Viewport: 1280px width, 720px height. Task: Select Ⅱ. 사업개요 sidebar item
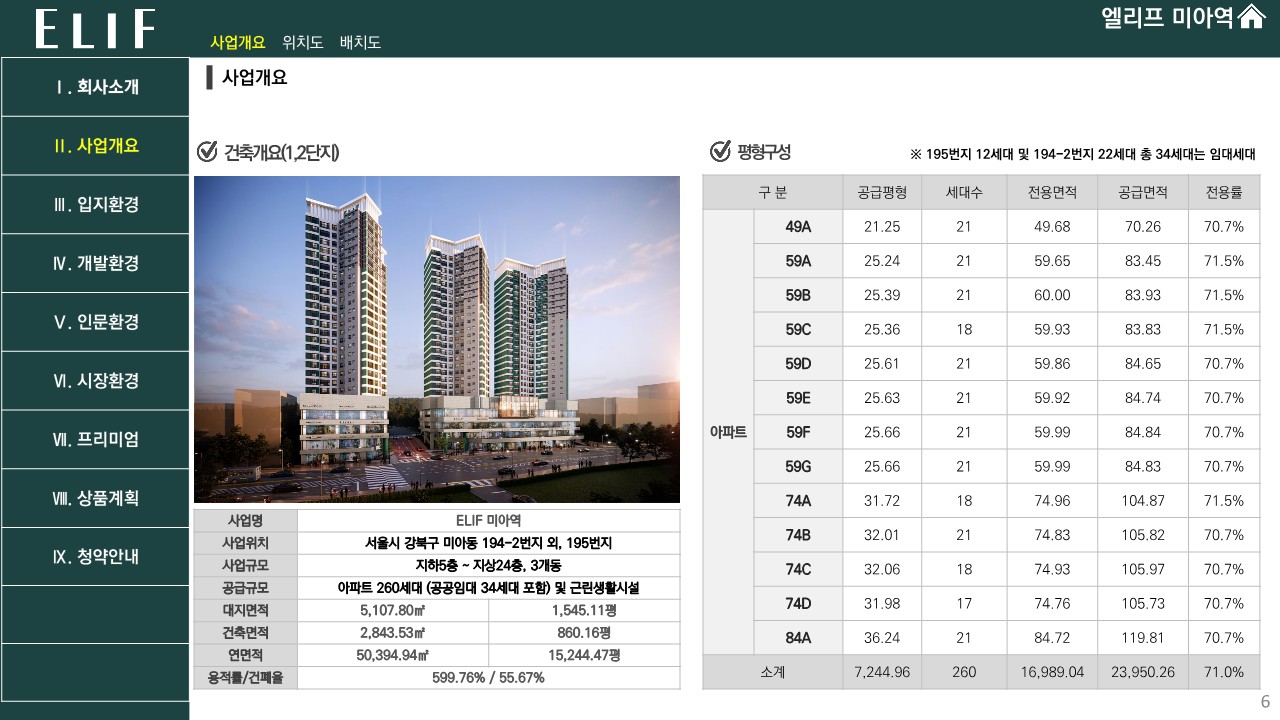click(96, 146)
